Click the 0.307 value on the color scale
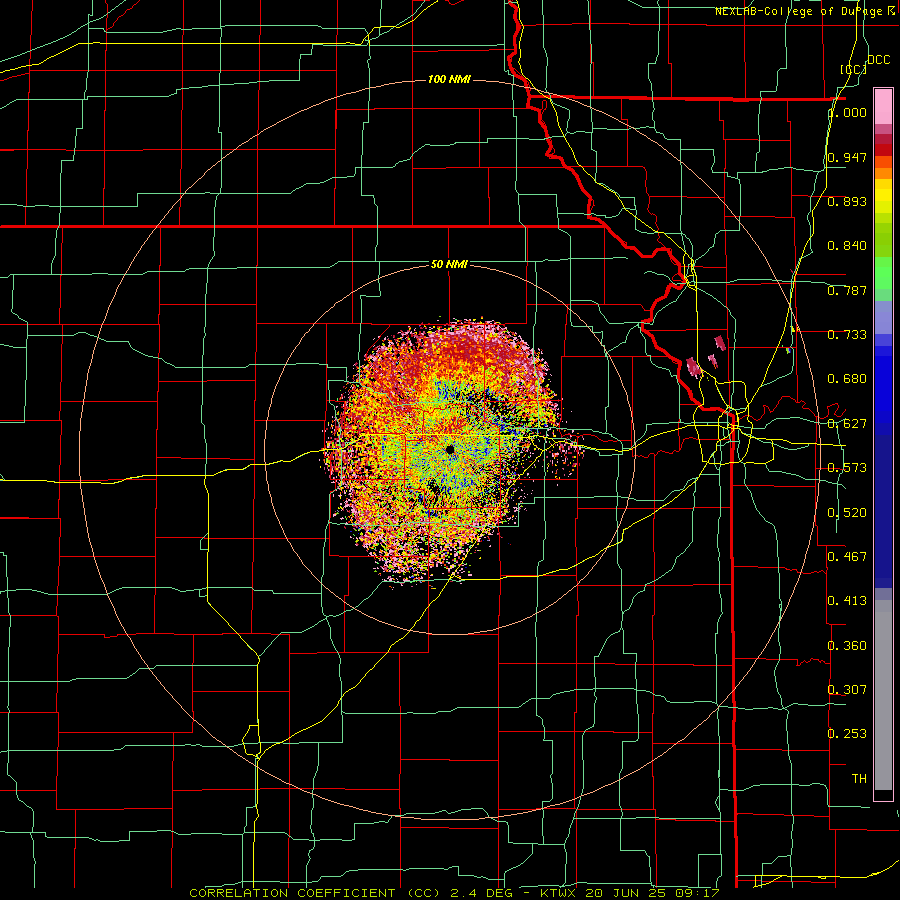 coord(847,689)
